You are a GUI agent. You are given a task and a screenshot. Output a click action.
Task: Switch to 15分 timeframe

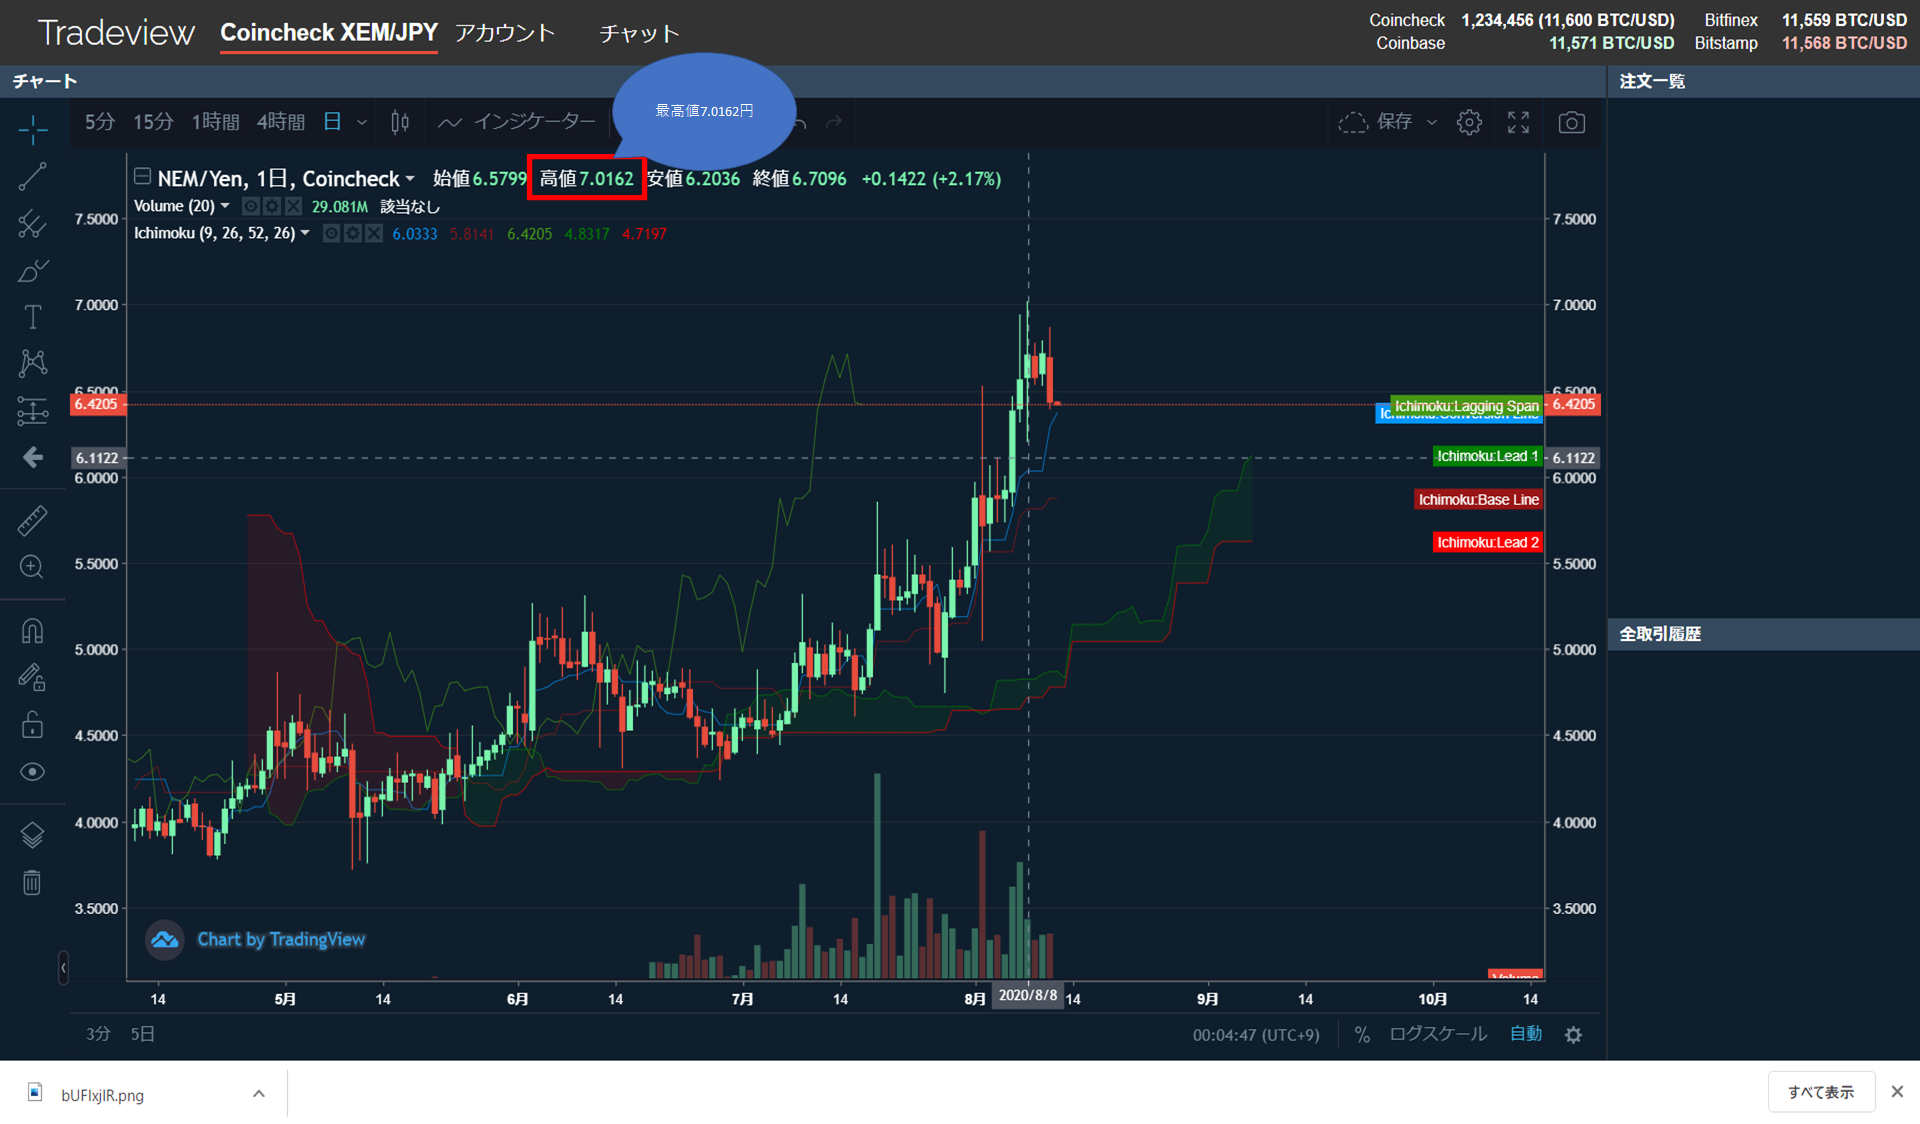point(154,122)
